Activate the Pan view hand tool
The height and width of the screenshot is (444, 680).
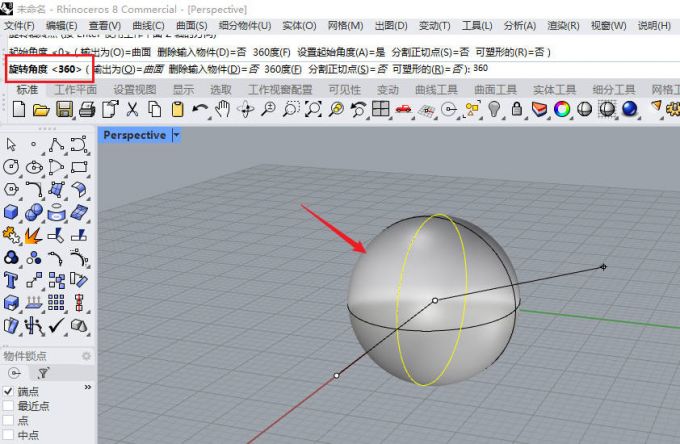click(x=223, y=109)
